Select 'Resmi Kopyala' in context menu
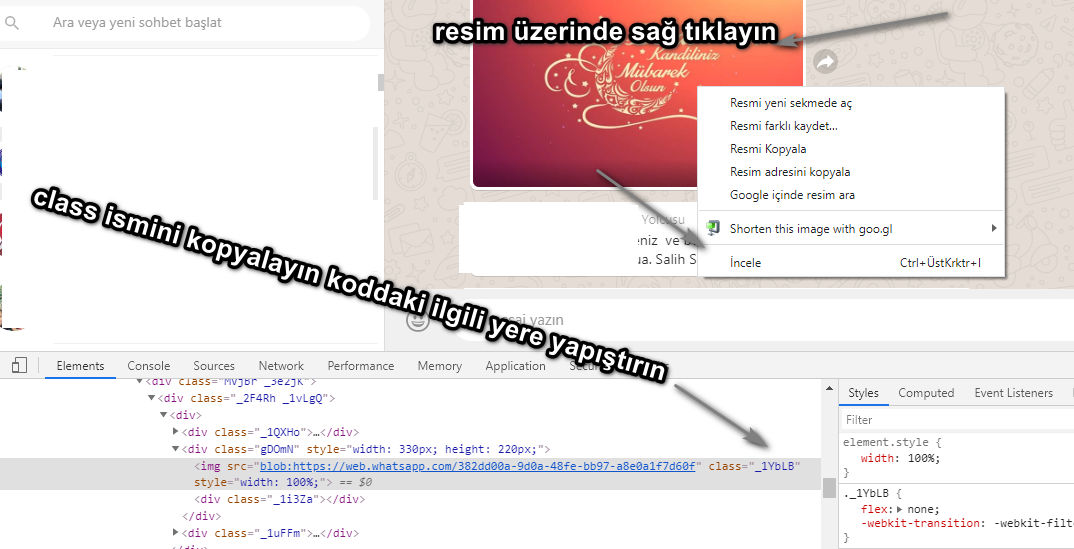Image resolution: width=1074 pixels, height=549 pixels. (x=768, y=149)
